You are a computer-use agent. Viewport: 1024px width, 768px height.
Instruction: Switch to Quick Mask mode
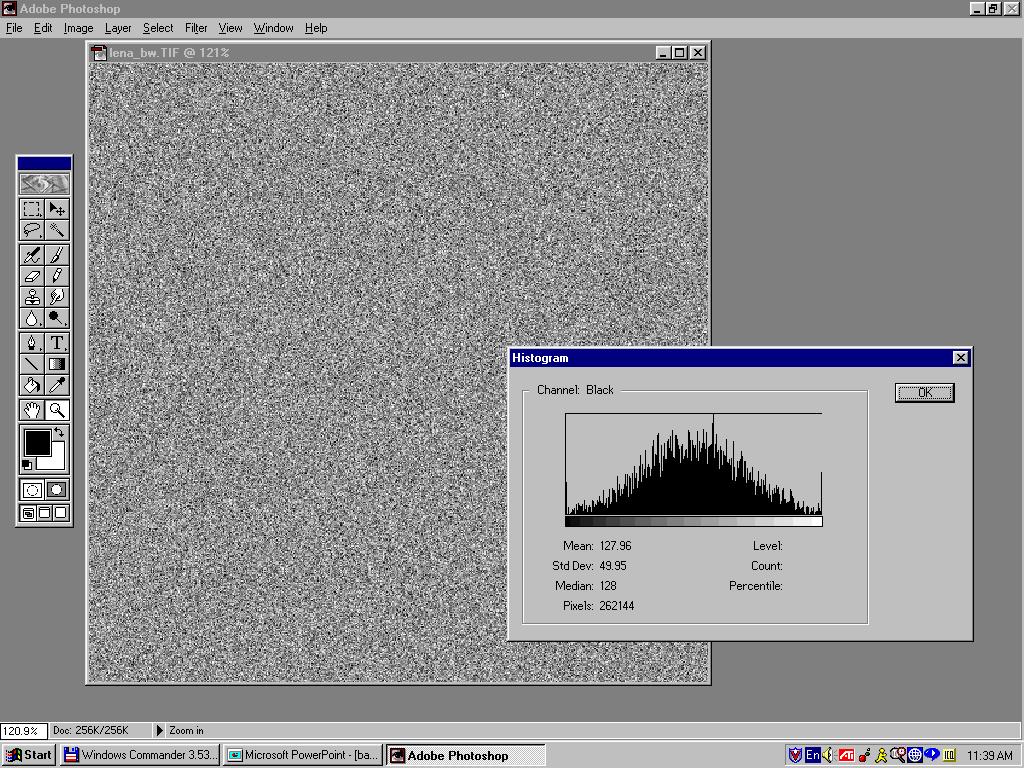pyautogui.click(x=57, y=490)
